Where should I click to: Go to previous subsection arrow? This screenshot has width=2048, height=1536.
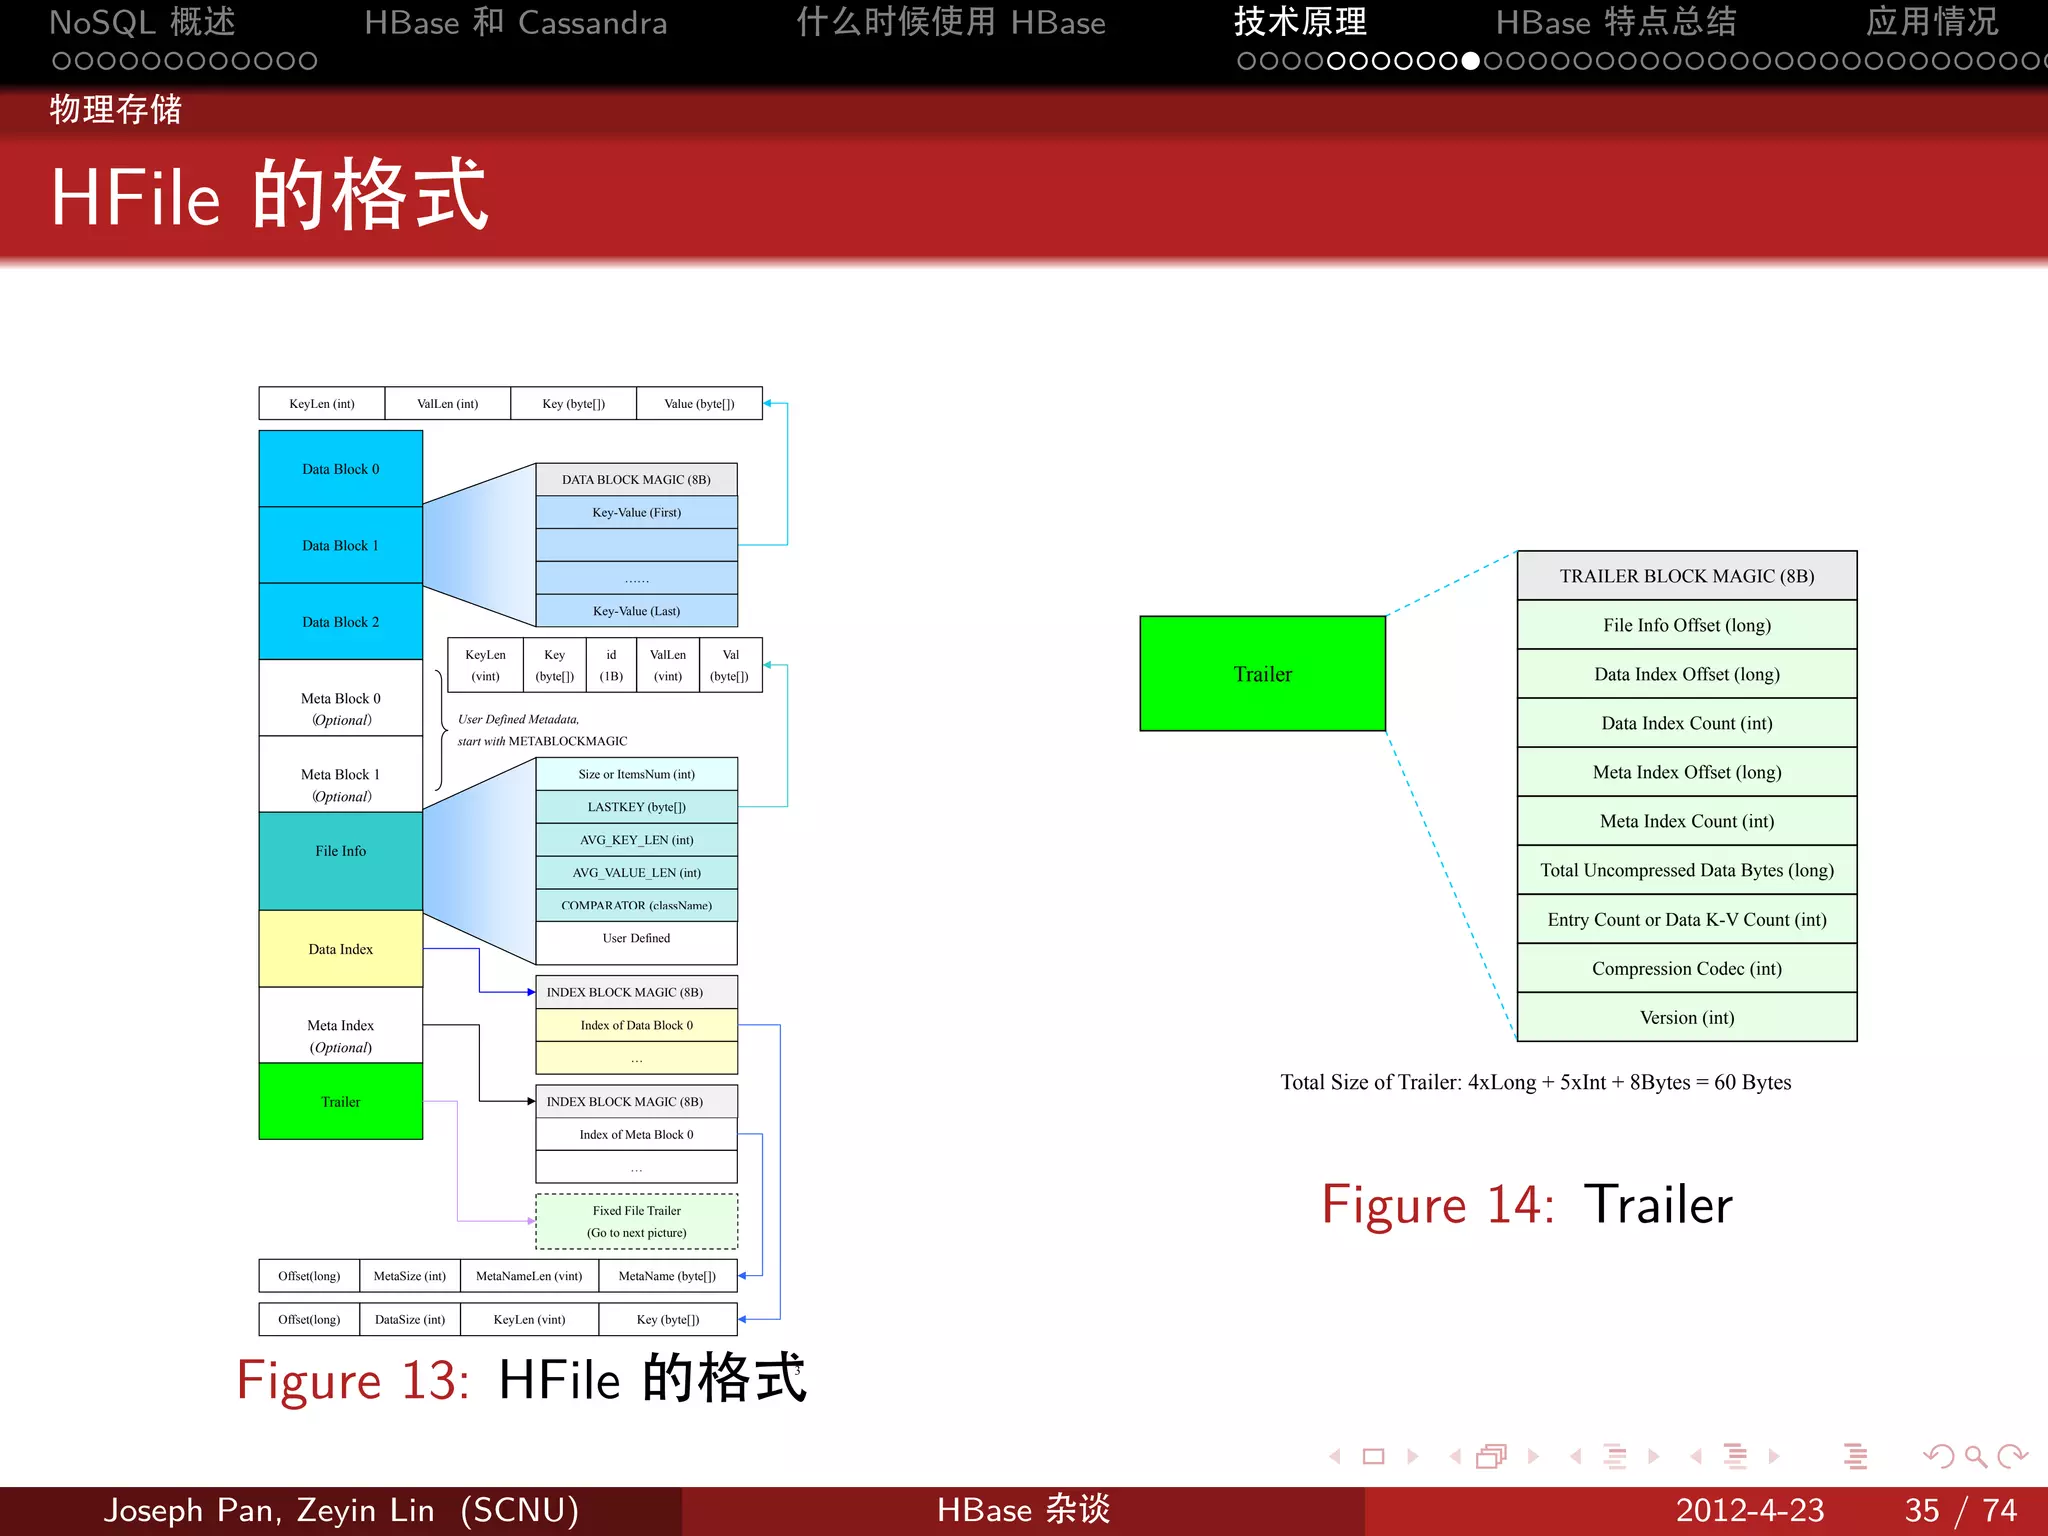pyautogui.click(x=1576, y=1456)
